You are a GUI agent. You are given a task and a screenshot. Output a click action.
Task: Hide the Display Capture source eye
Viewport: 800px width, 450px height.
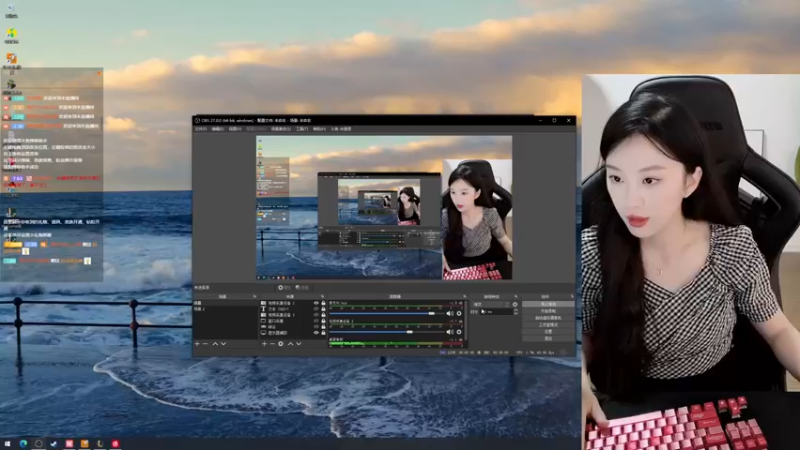pos(316,333)
